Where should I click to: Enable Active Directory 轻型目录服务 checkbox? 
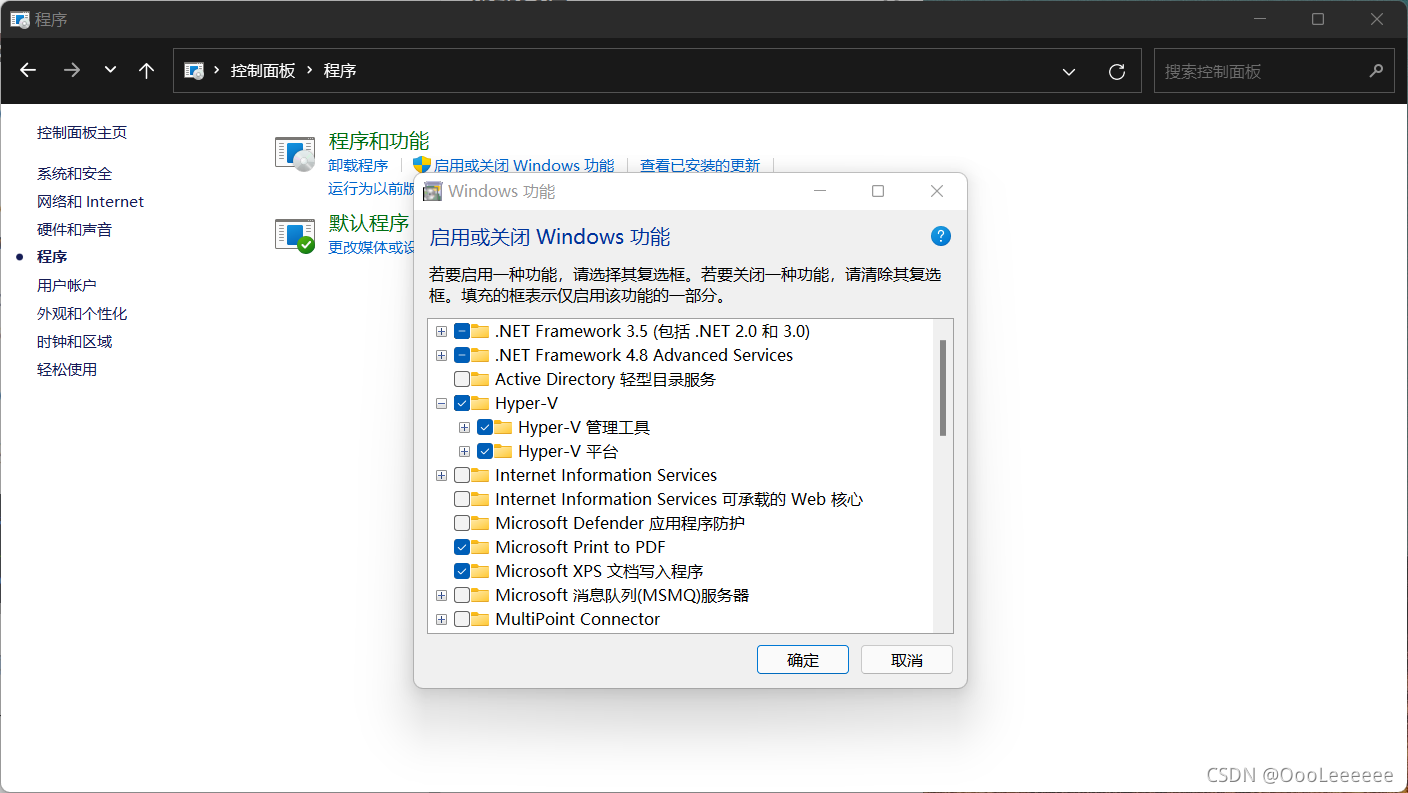[462, 379]
